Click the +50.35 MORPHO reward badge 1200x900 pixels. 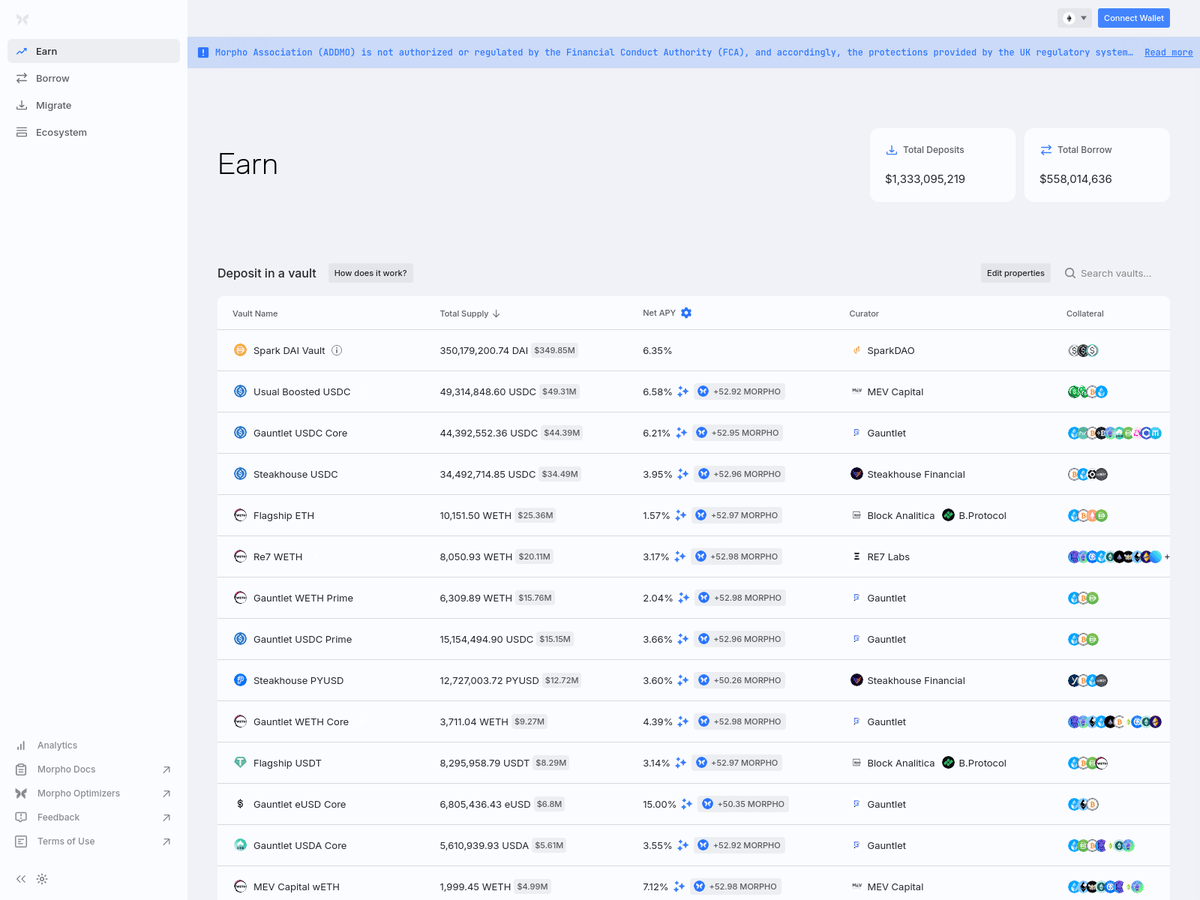[x=743, y=804]
